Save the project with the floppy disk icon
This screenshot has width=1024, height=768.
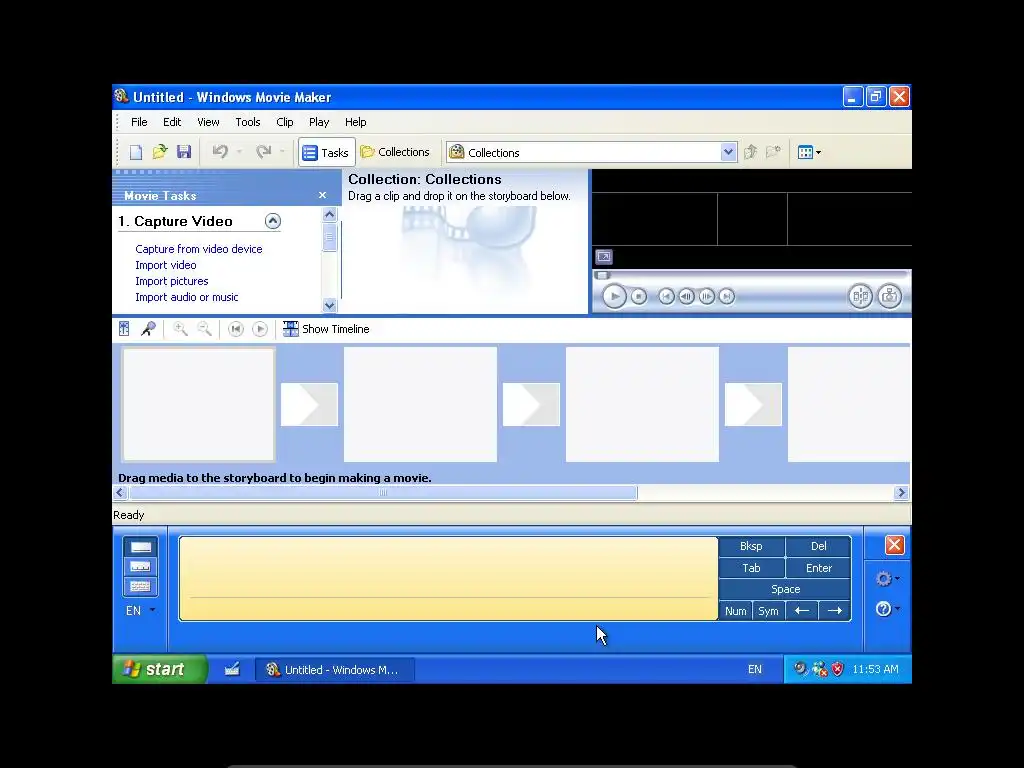click(184, 152)
